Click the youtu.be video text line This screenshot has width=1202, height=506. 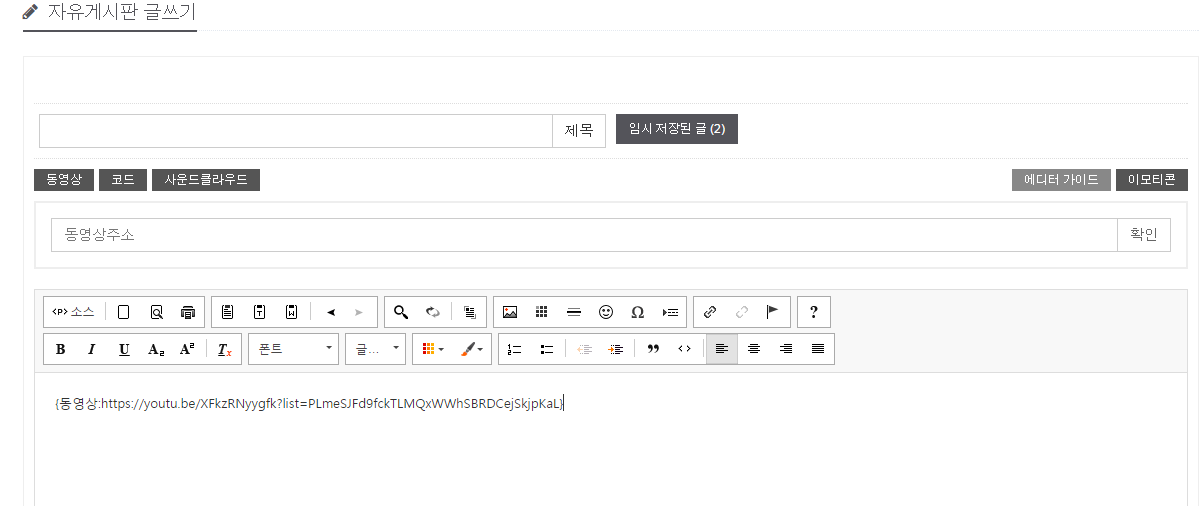[310, 404]
